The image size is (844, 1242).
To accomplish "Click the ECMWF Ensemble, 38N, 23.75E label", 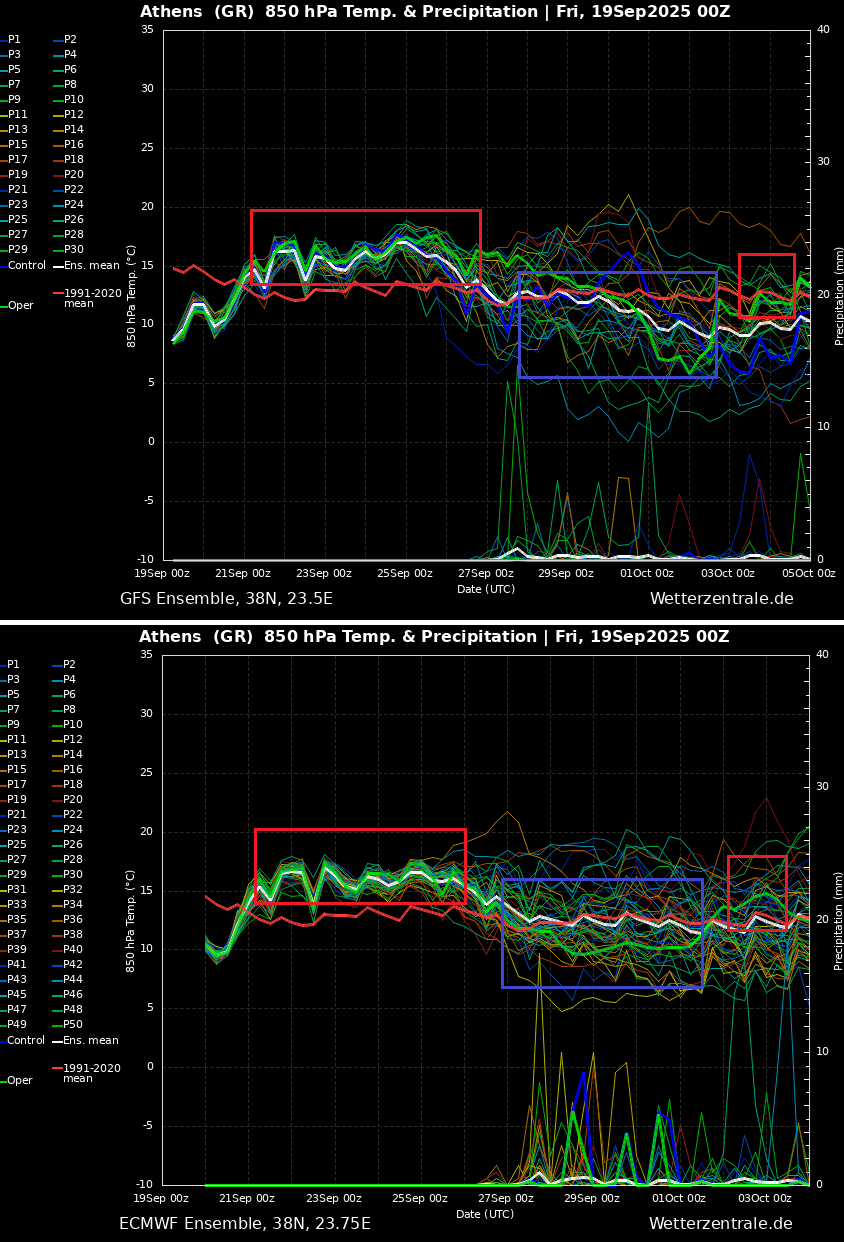I will tap(245, 1224).
